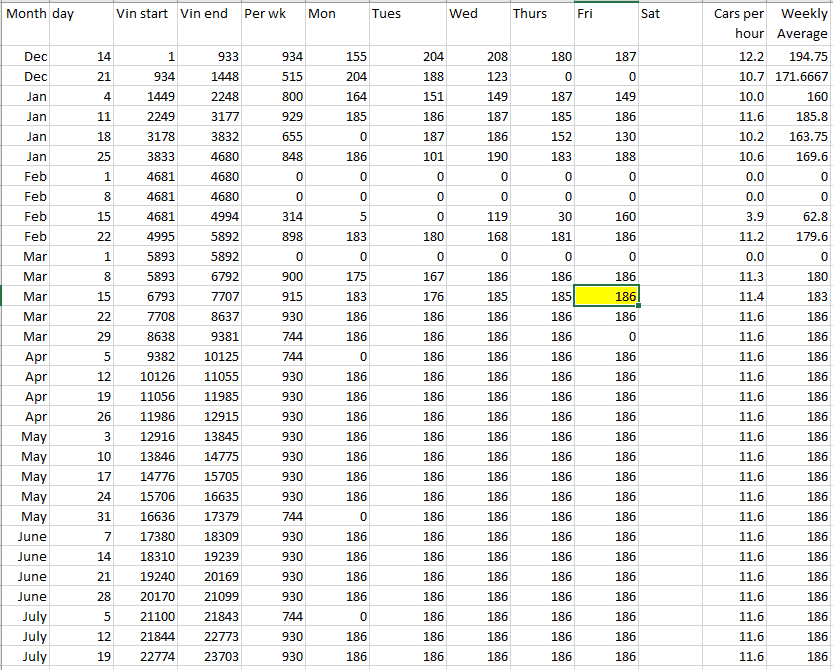Viewport: 833px width, 670px height.
Task: Select the cell showing 171.6667
Action: (802, 77)
